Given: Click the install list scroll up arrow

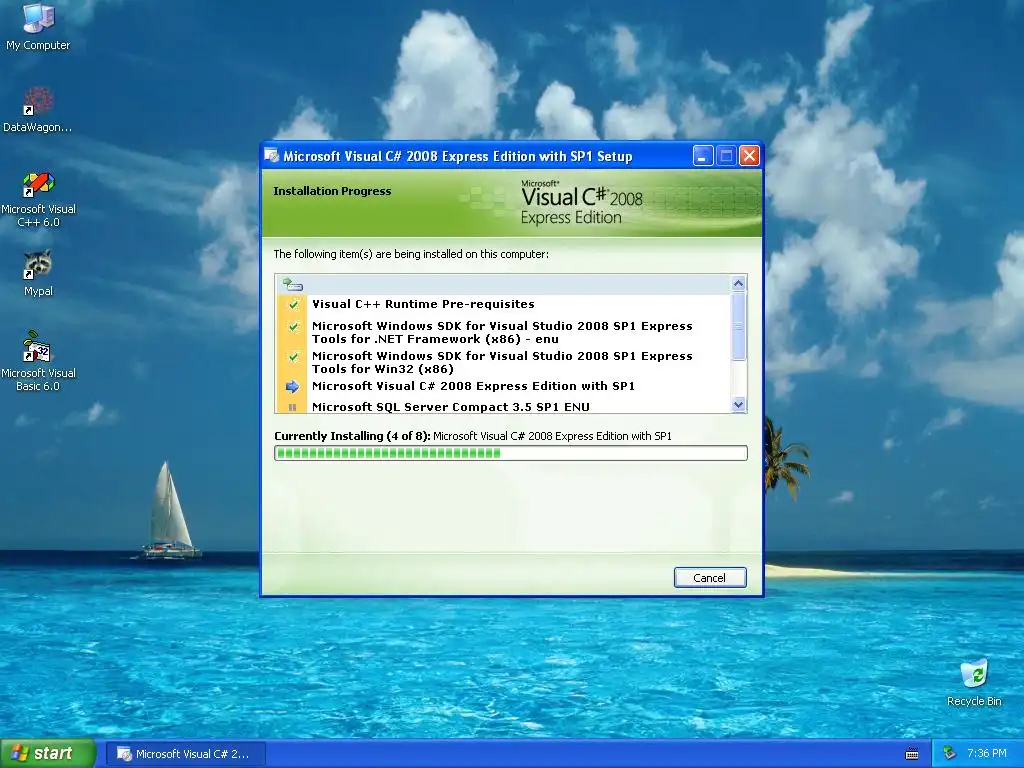Looking at the screenshot, I should [738, 283].
